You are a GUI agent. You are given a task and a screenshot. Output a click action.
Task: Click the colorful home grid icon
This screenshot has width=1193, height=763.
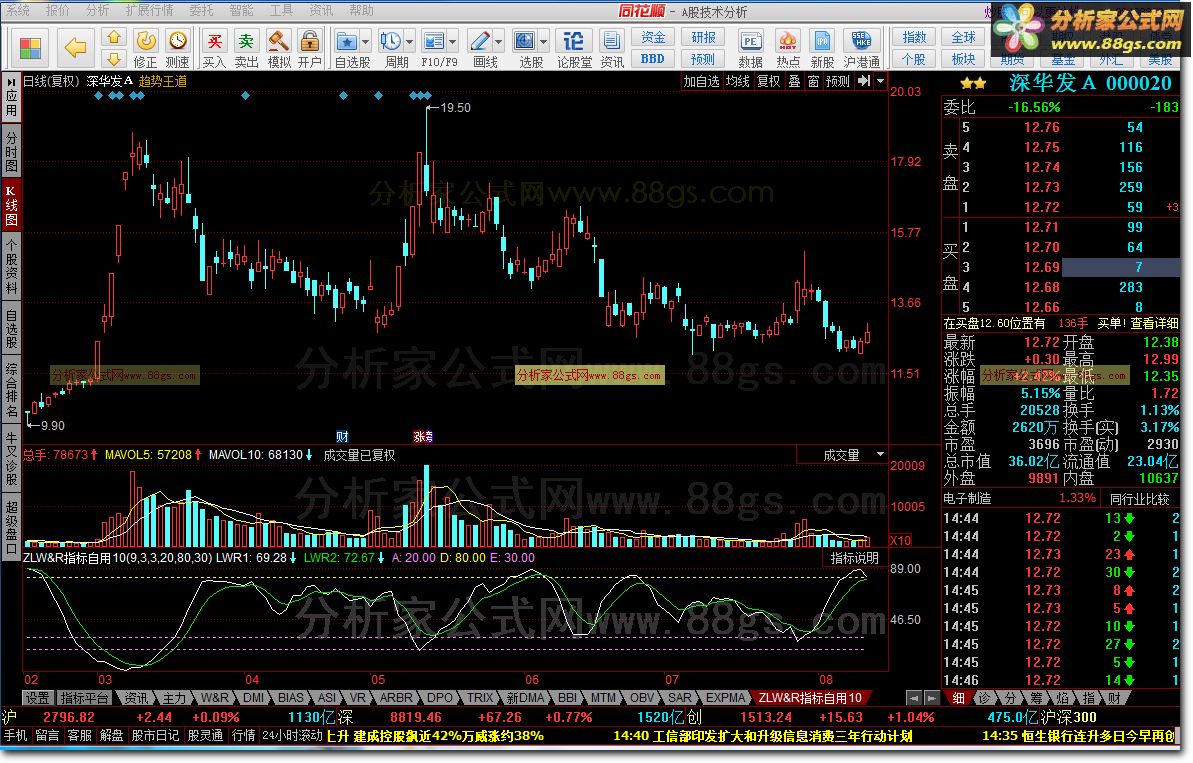pos(30,48)
